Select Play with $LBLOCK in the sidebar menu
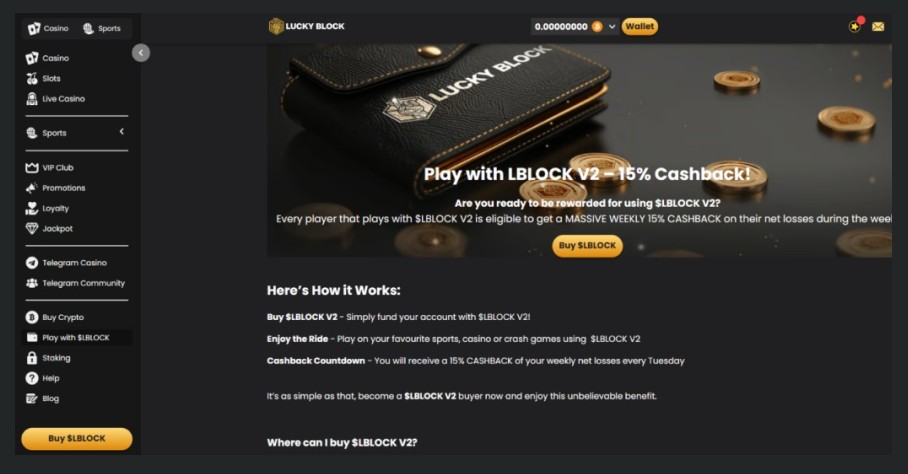This screenshot has height=474, width=908. pyautogui.click(x=76, y=337)
